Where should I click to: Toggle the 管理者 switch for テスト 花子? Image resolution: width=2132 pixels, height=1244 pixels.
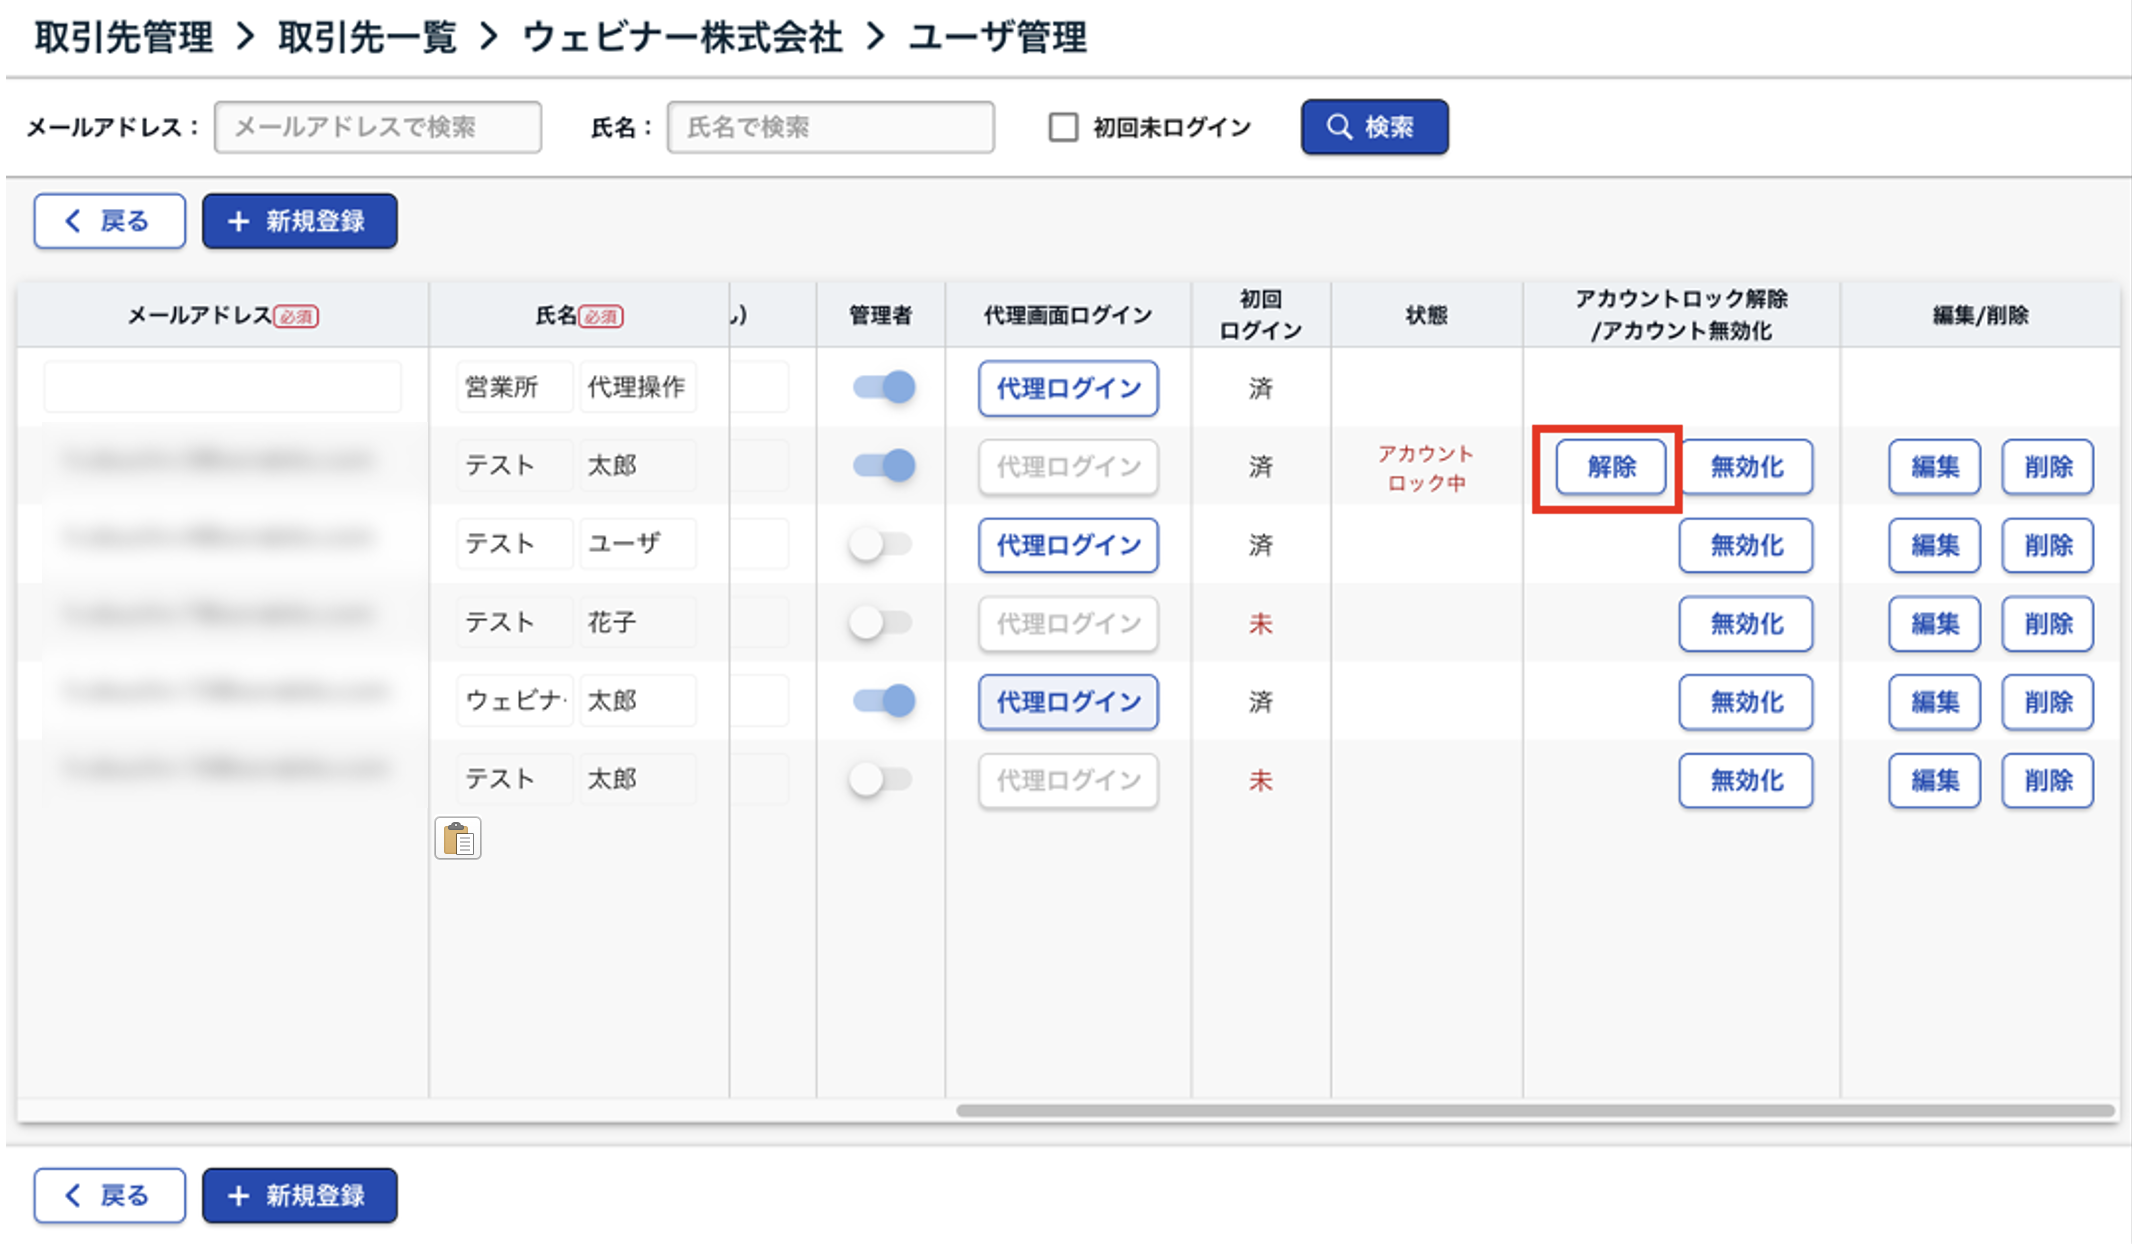881,623
